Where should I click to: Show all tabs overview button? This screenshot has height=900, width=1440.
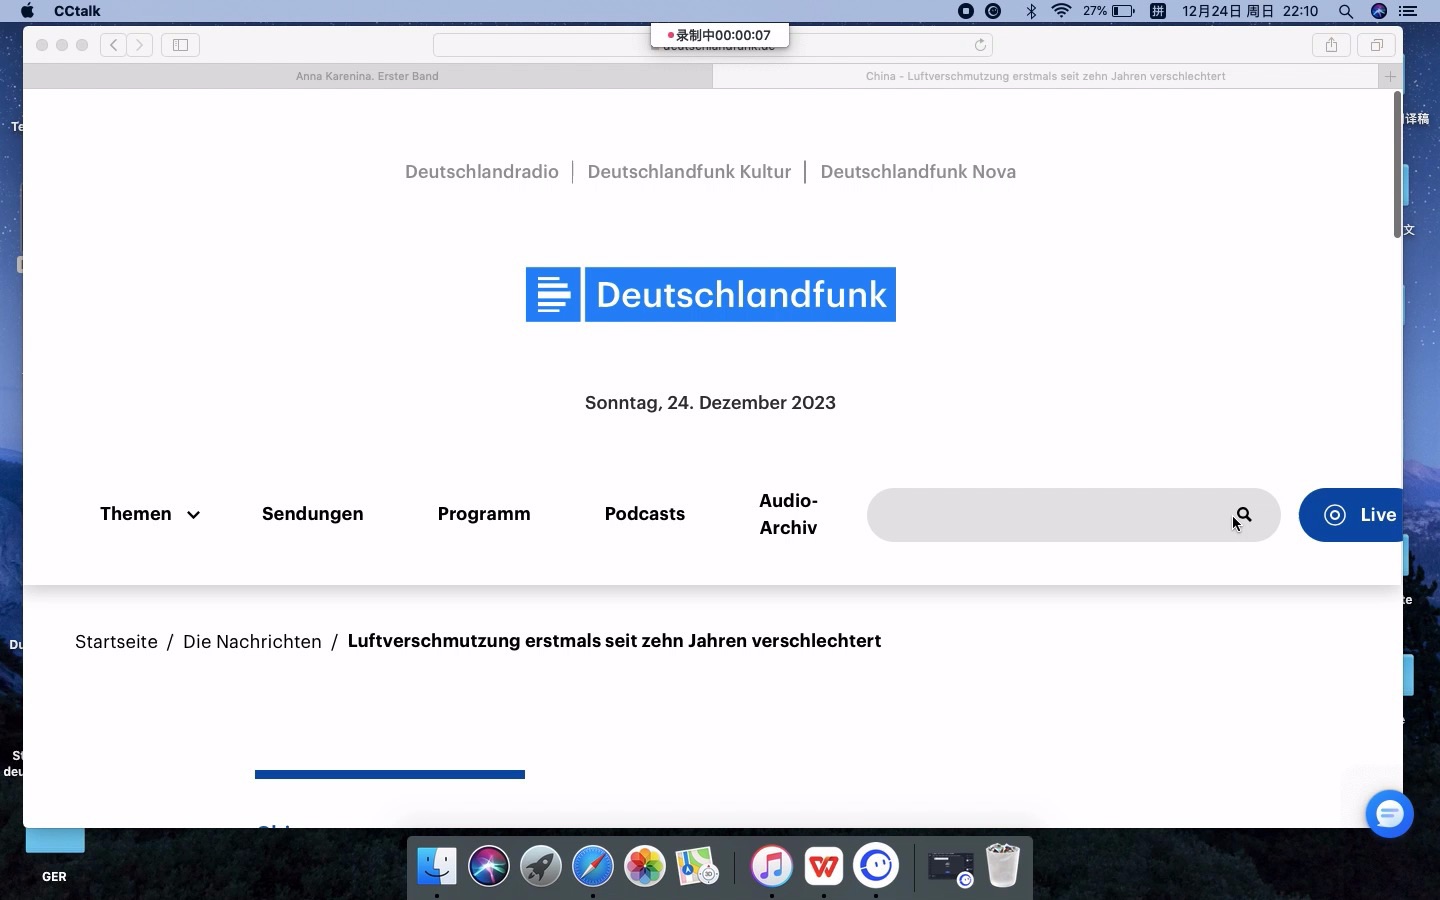[1376, 45]
